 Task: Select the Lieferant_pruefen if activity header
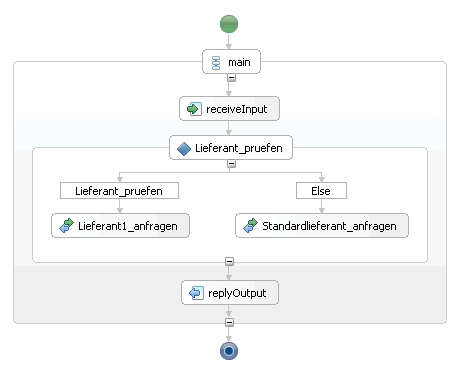tap(231, 148)
